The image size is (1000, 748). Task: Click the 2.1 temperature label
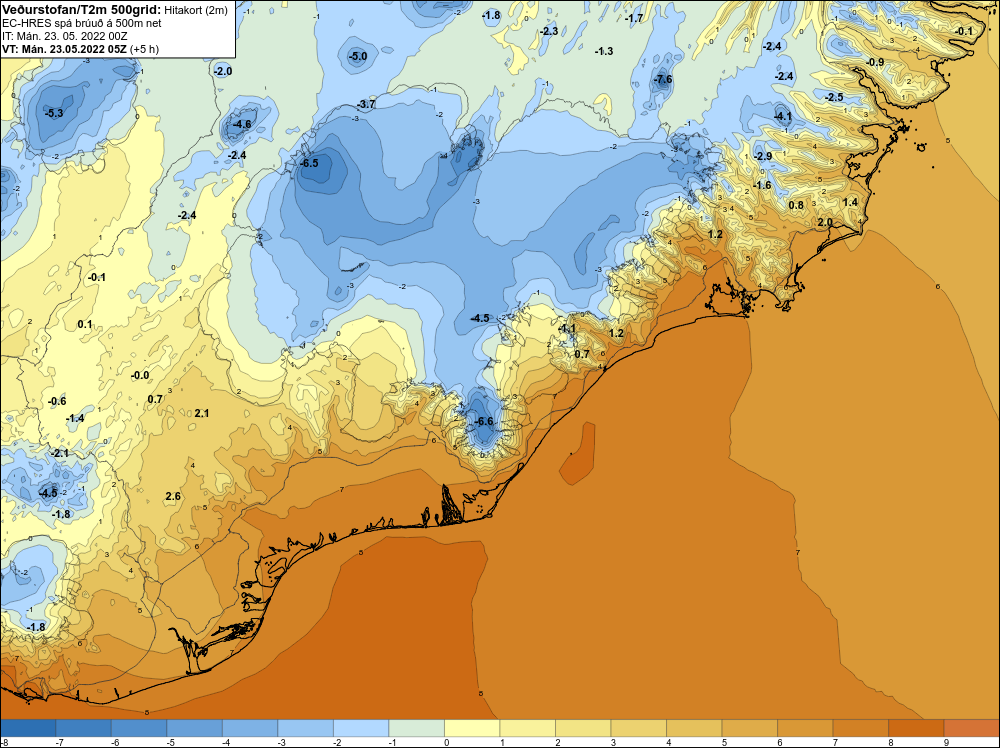[202, 414]
